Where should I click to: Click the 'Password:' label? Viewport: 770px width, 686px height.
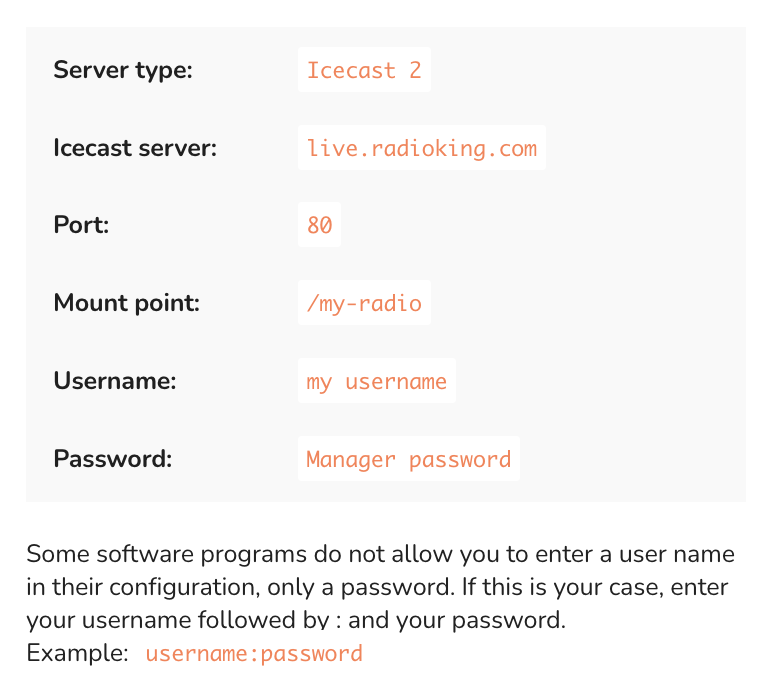(x=112, y=459)
